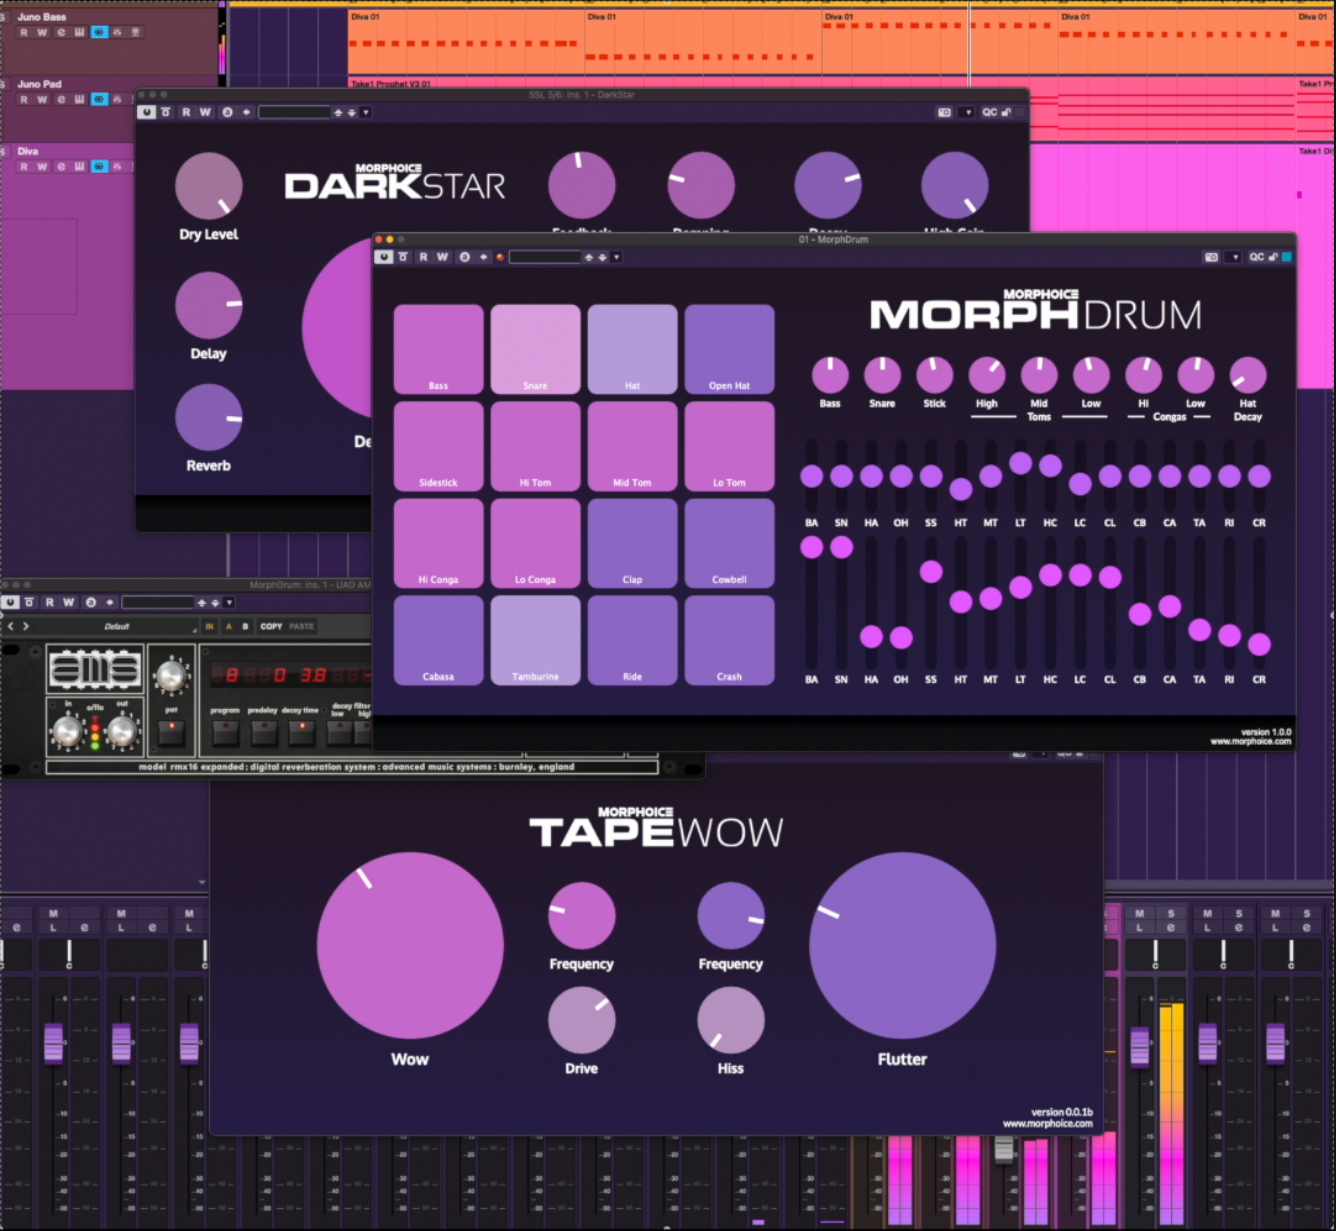This screenshot has width=1336, height=1231.
Task: Click lower-row CR slider handle in MorphDrum
Action: coord(1259,644)
